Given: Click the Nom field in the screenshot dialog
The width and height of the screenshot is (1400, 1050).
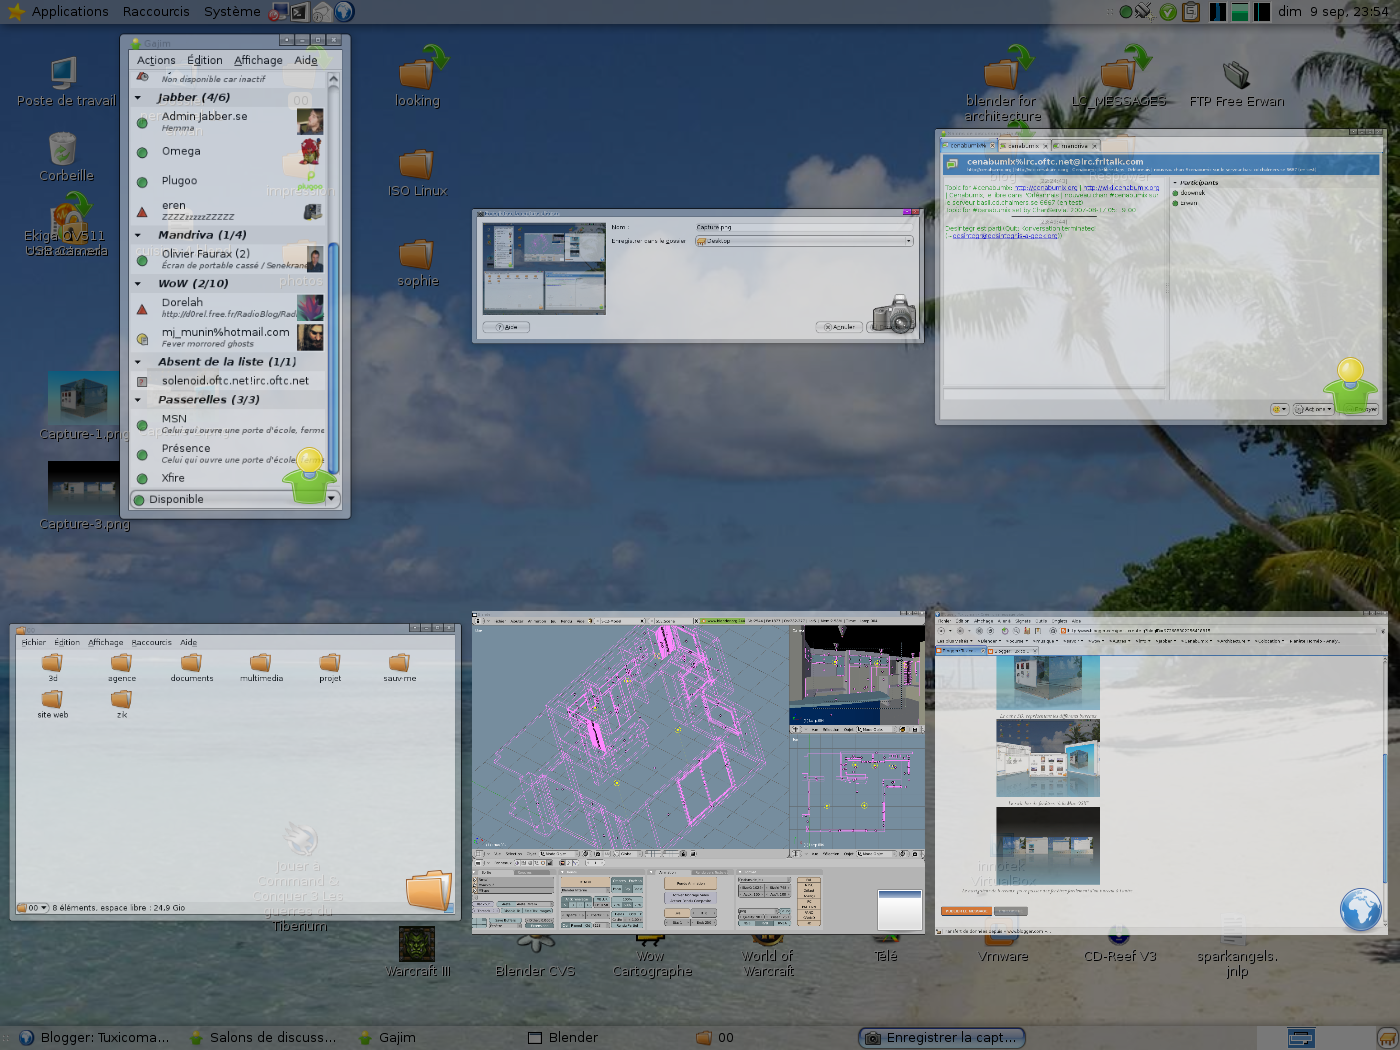Looking at the screenshot, I should tap(804, 227).
